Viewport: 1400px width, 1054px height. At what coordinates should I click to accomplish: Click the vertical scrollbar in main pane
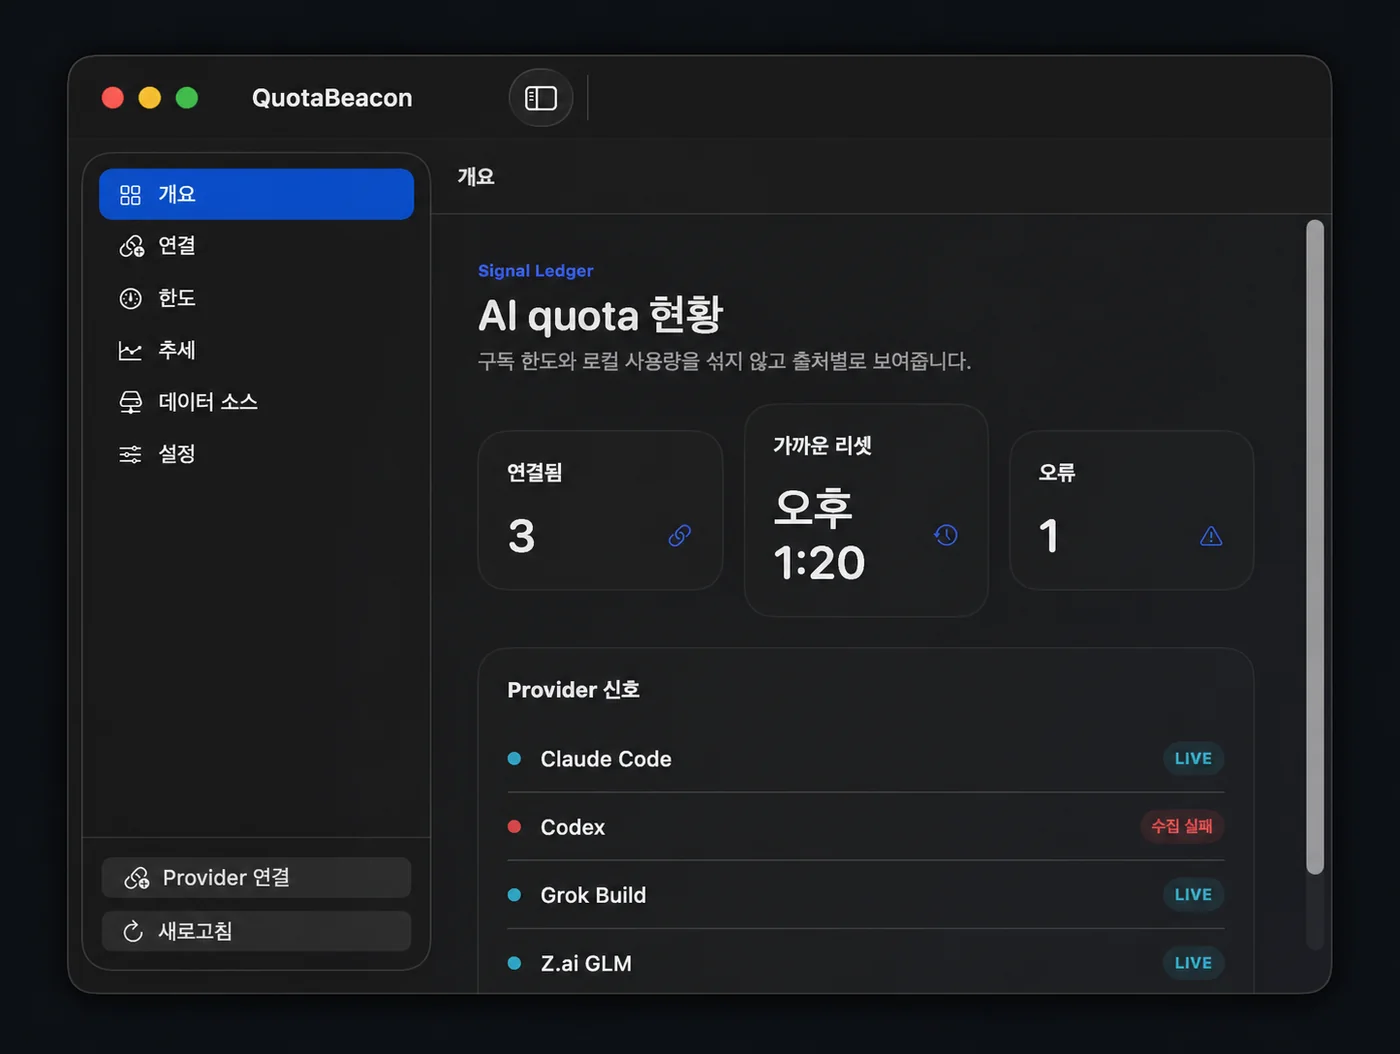(1315, 547)
